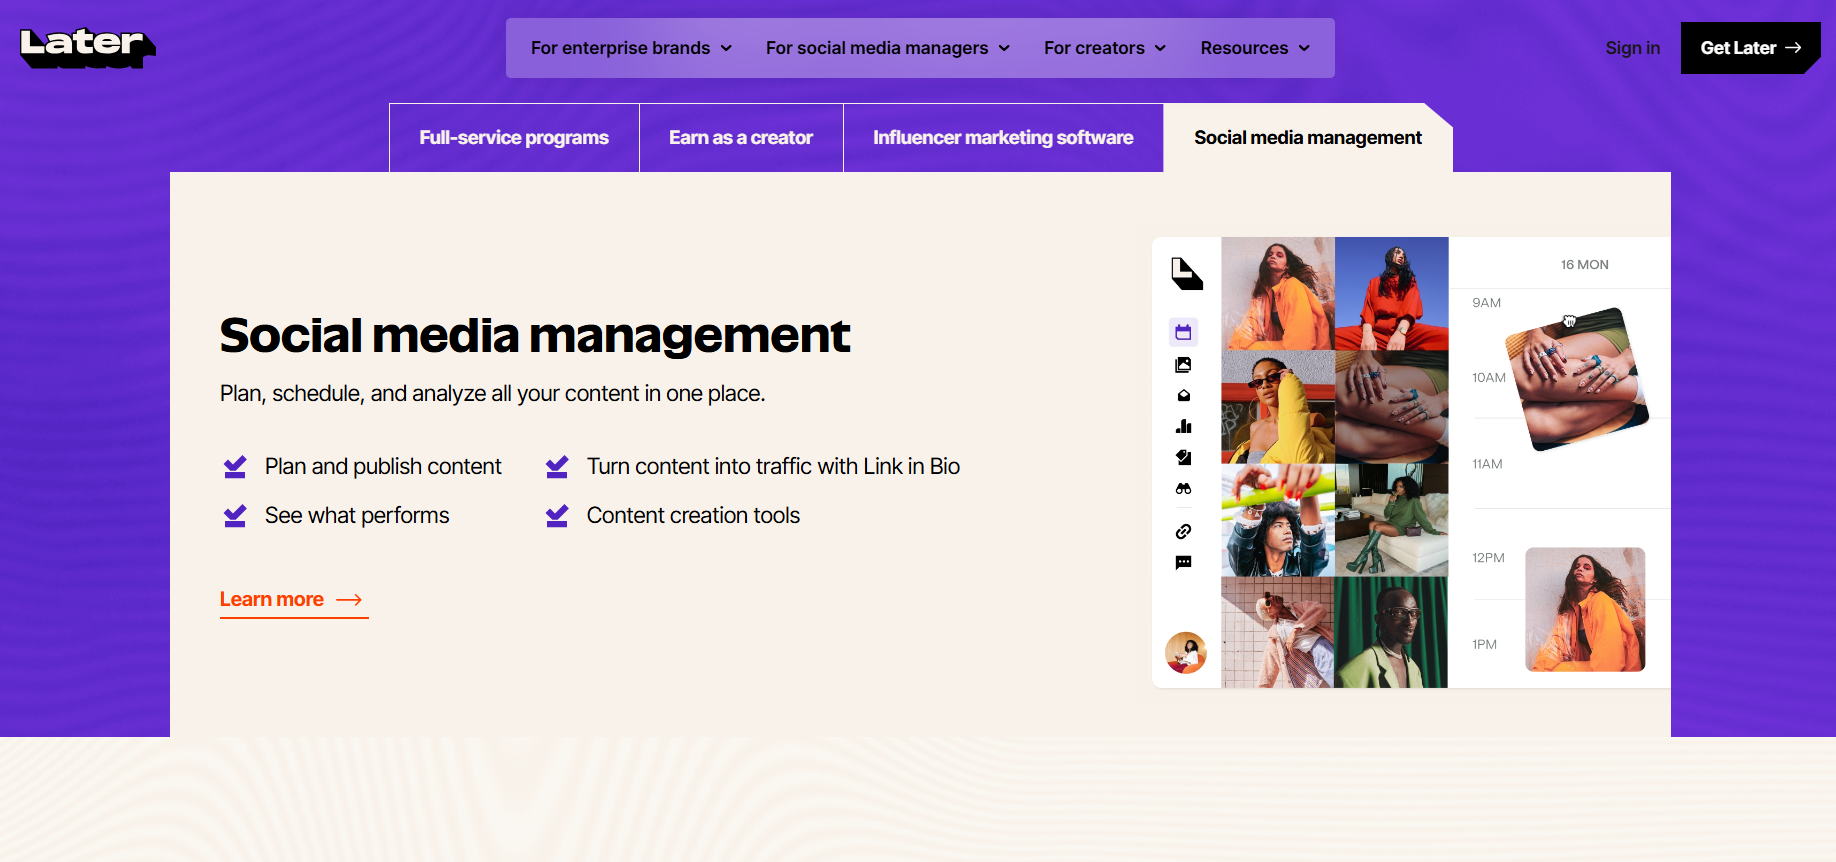The image size is (1836, 862).
Task: Click the binoculars icon in the sidebar
Action: (1183, 489)
